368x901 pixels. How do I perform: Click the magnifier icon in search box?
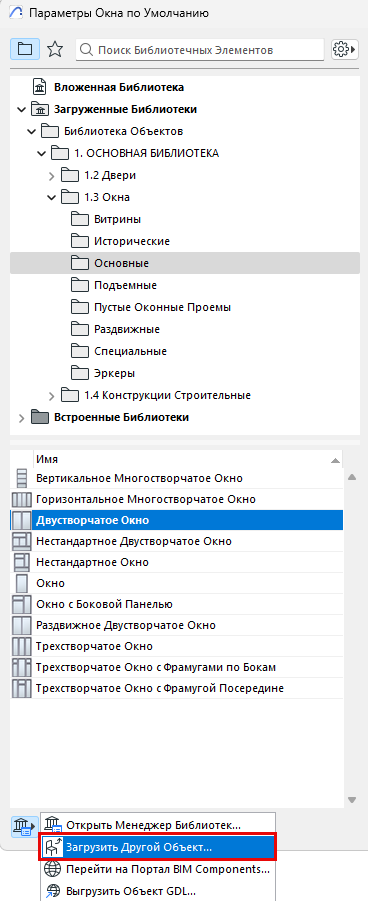tap(87, 50)
